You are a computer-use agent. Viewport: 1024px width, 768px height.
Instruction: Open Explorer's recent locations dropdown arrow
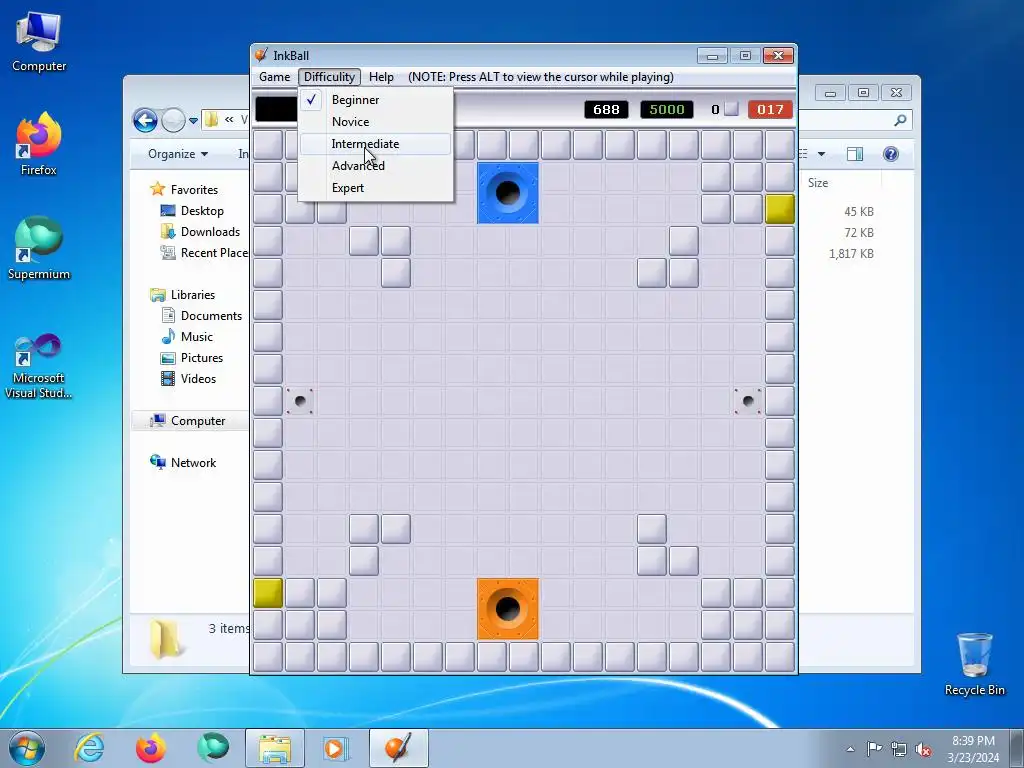click(193, 121)
